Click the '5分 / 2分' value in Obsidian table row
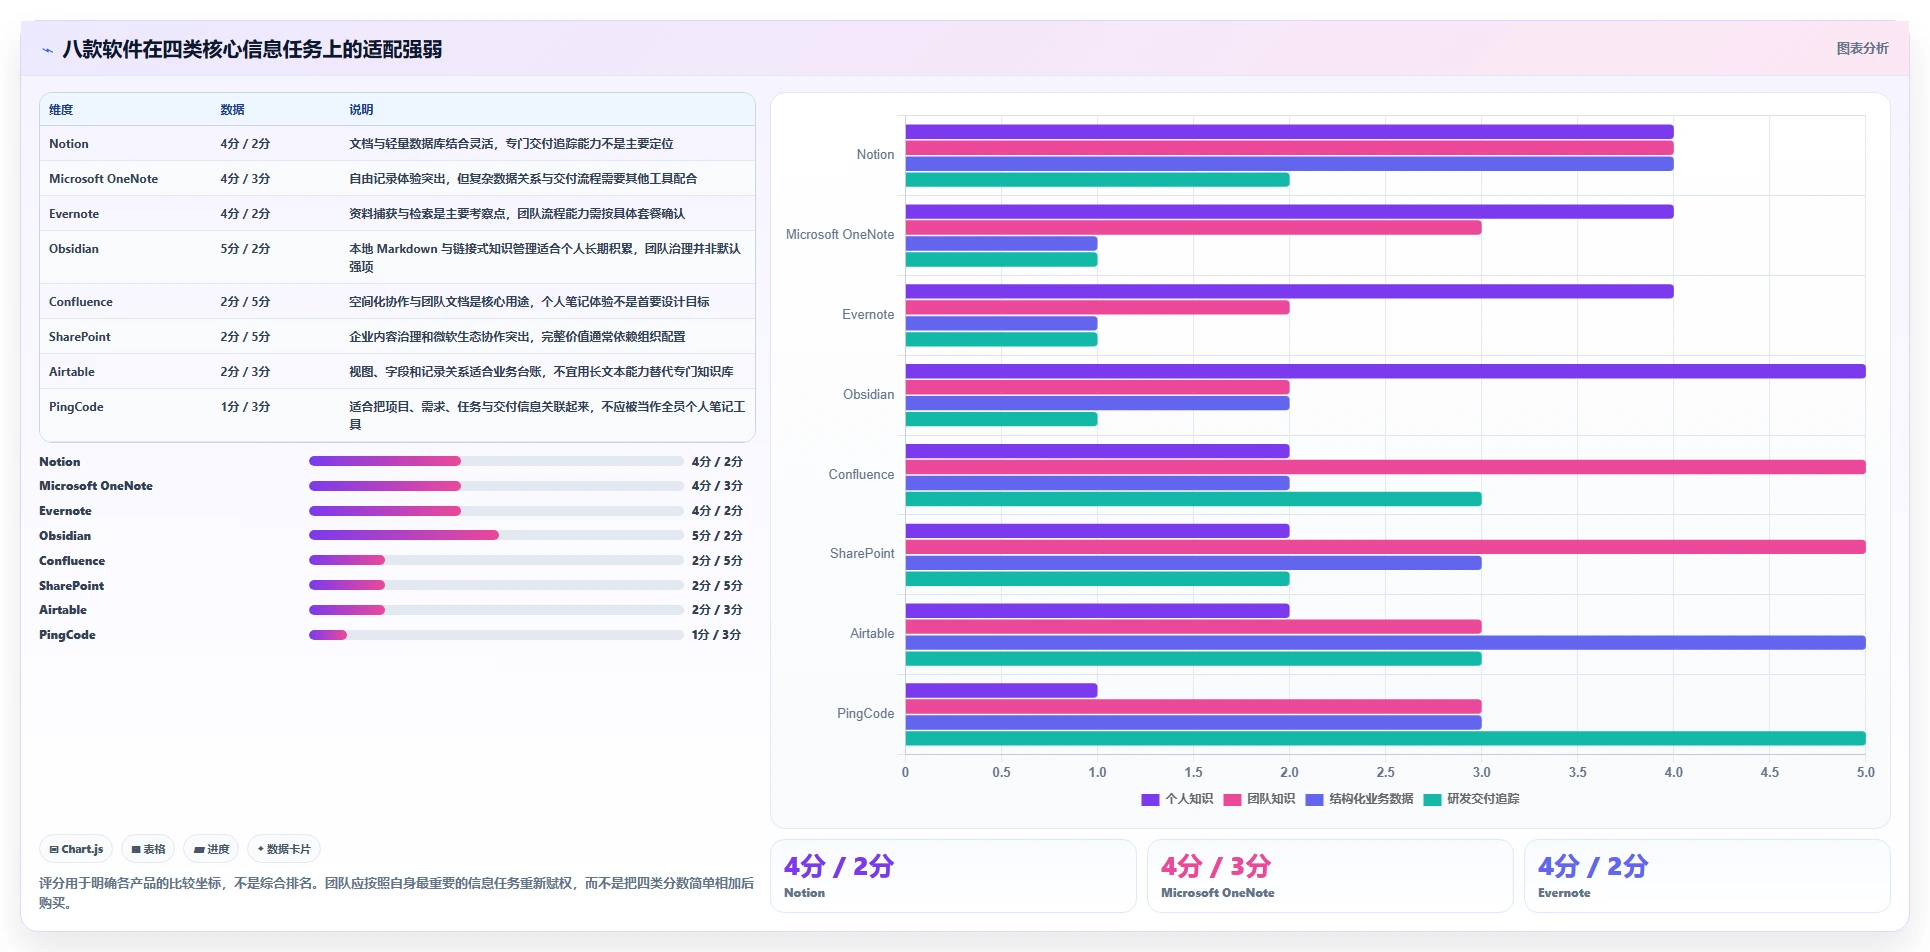This screenshot has height=952, width=1930. pyautogui.click(x=246, y=249)
